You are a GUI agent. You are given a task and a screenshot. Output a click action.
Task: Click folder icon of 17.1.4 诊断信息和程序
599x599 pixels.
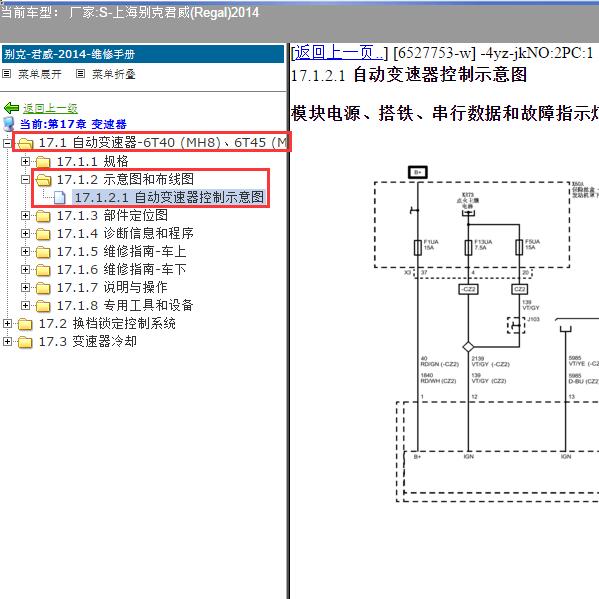click(43, 234)
